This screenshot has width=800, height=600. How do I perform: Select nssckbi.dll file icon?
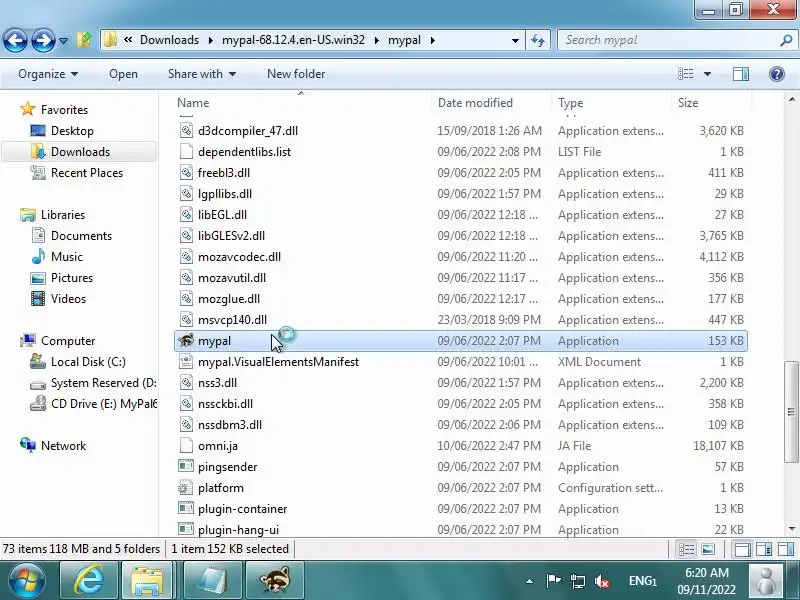[x=186, y=404]
